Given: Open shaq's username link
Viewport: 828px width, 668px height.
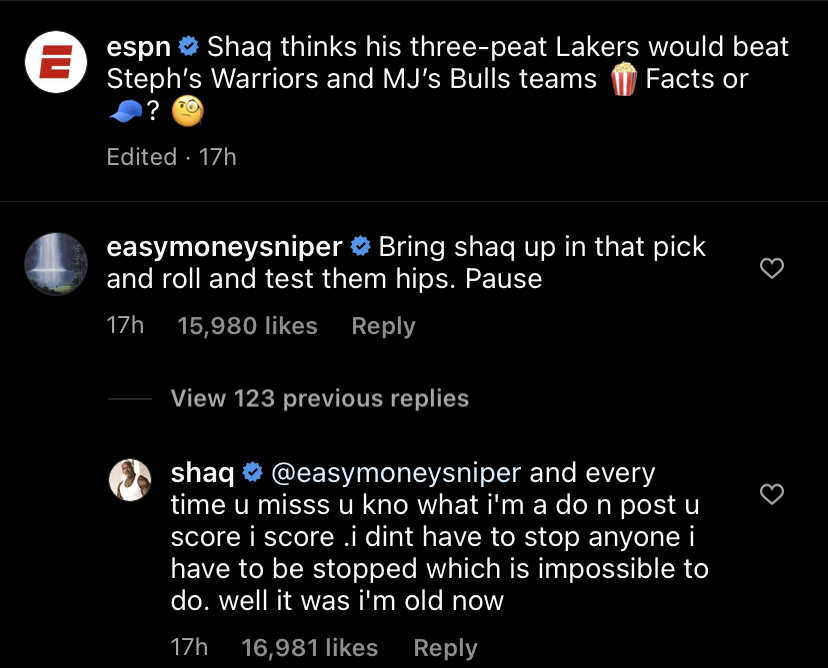Looking at the screenshot, I should pos(202,470).
